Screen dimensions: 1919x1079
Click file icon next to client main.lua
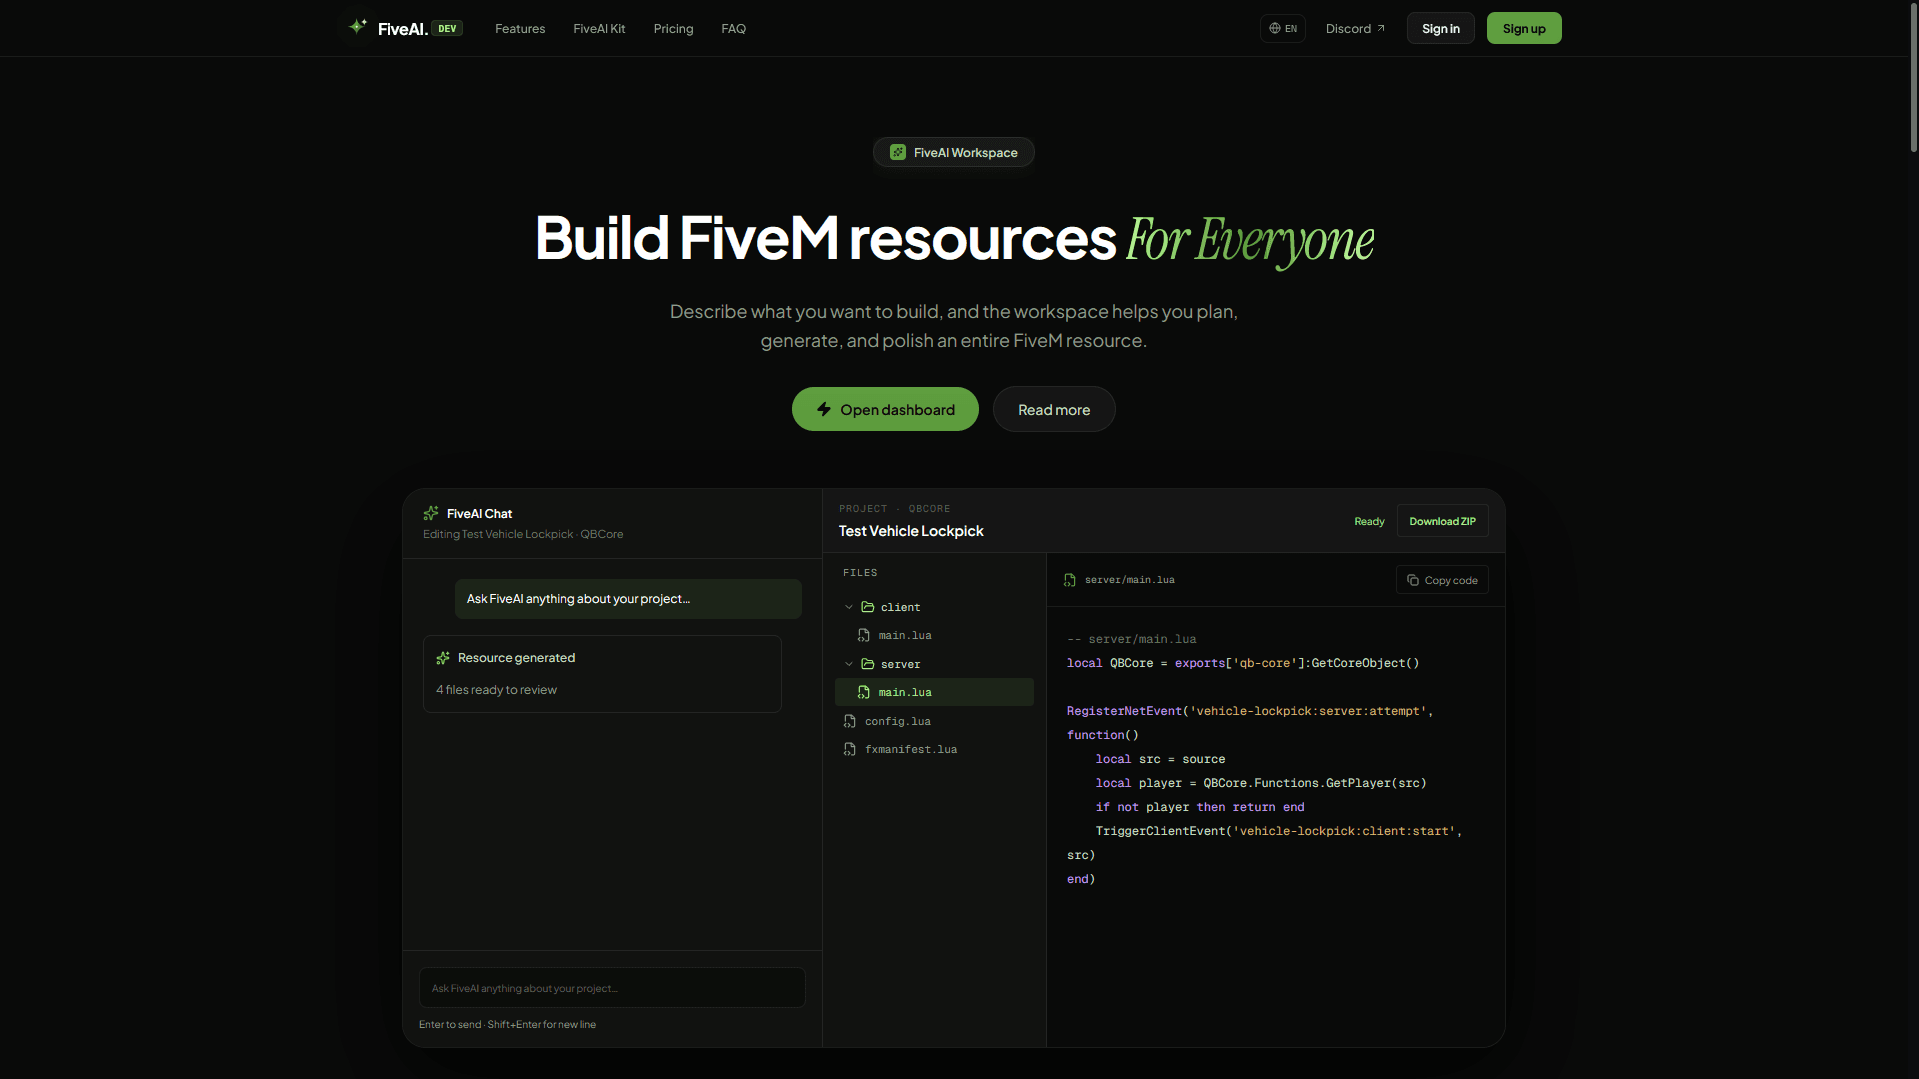864,635
